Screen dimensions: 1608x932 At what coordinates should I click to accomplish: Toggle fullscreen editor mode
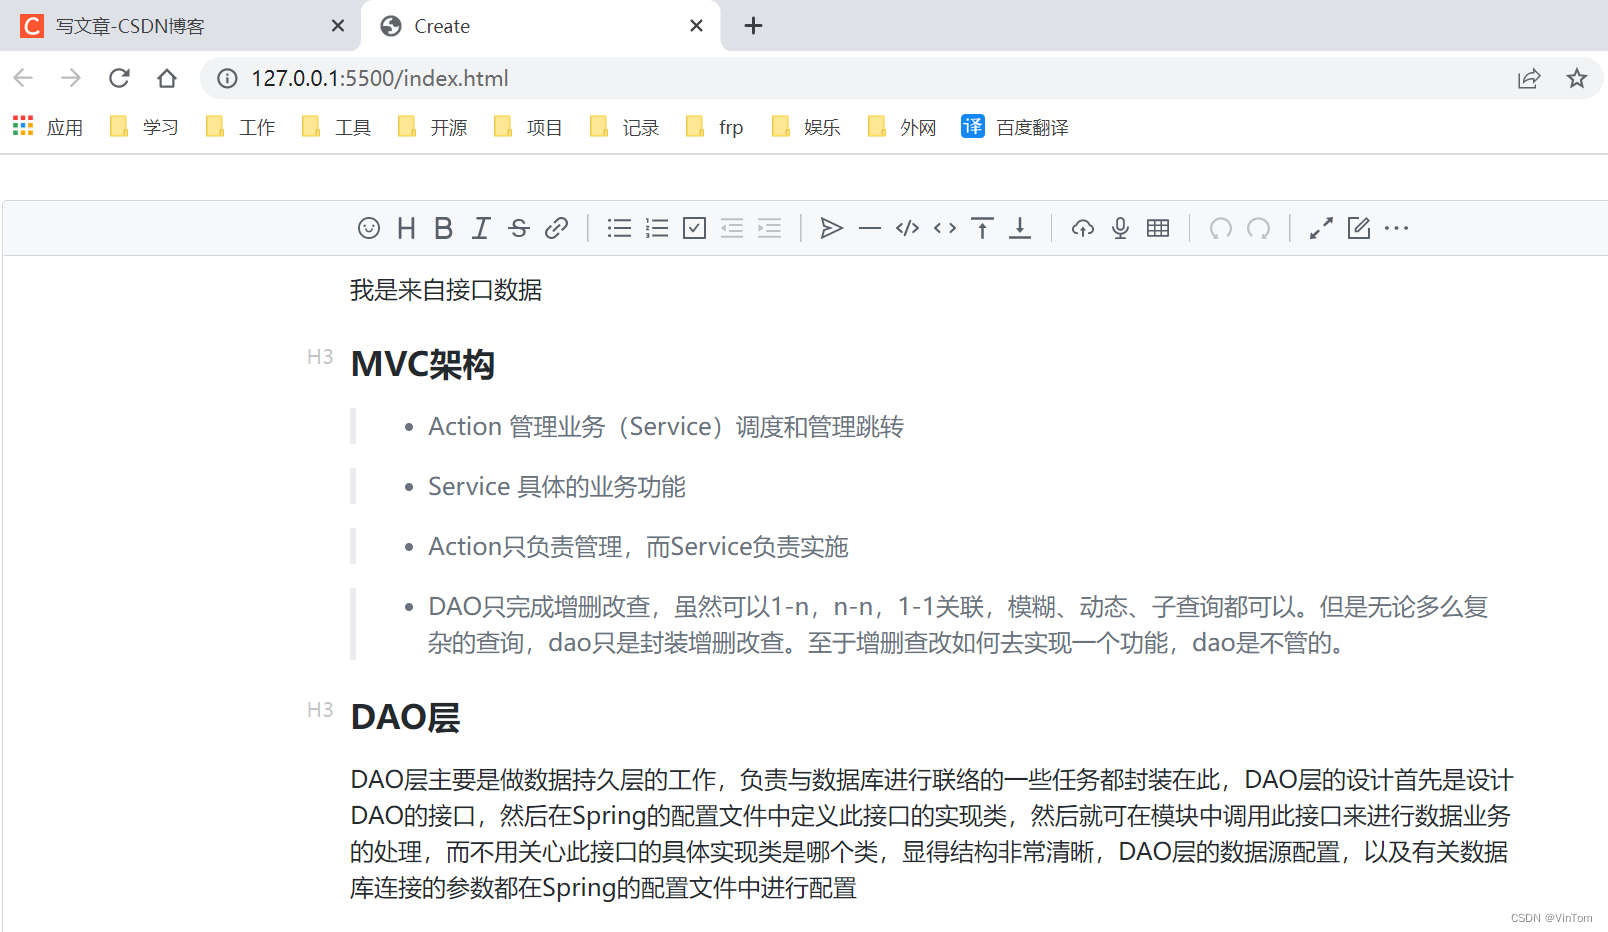click(x=1321, y=228)
